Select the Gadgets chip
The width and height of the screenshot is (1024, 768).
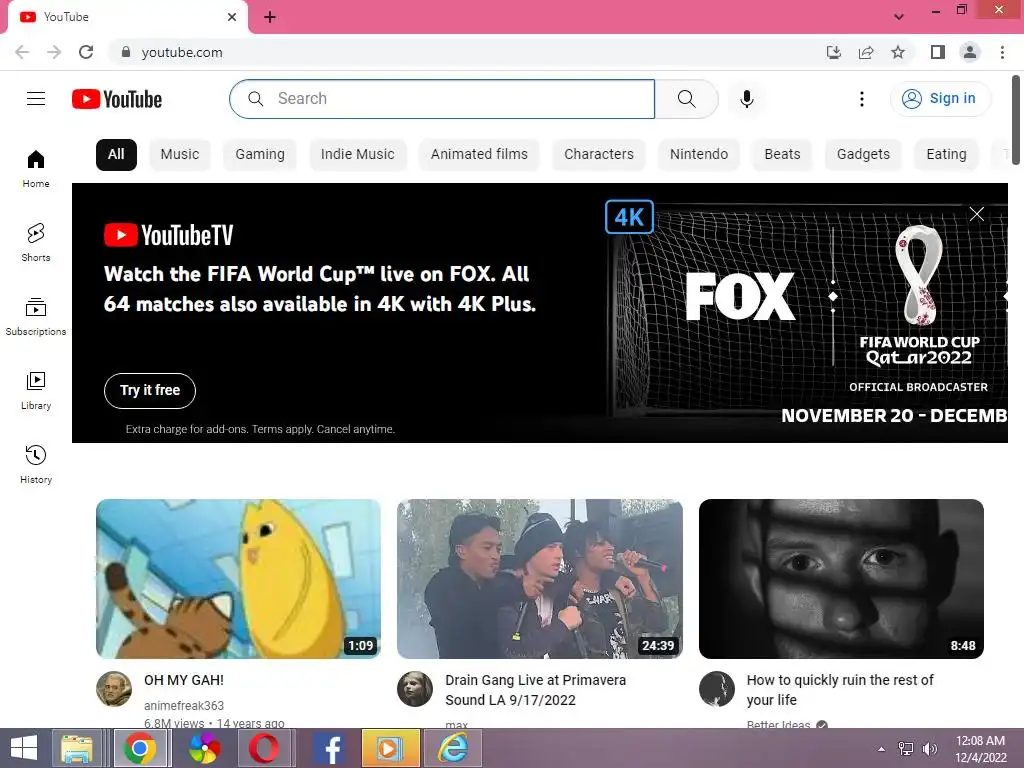[863, 155]
